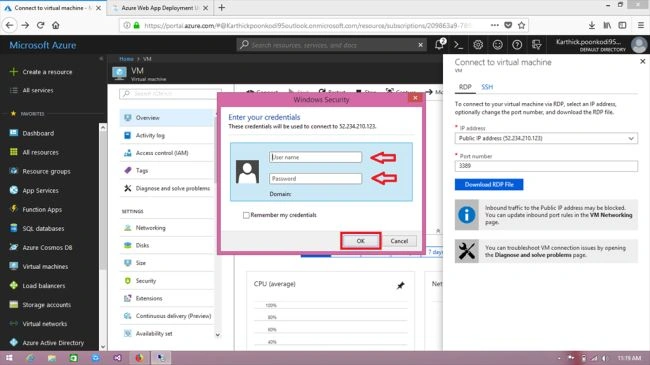Click OK in Windows Security dialog

click(x=360, y=241)
